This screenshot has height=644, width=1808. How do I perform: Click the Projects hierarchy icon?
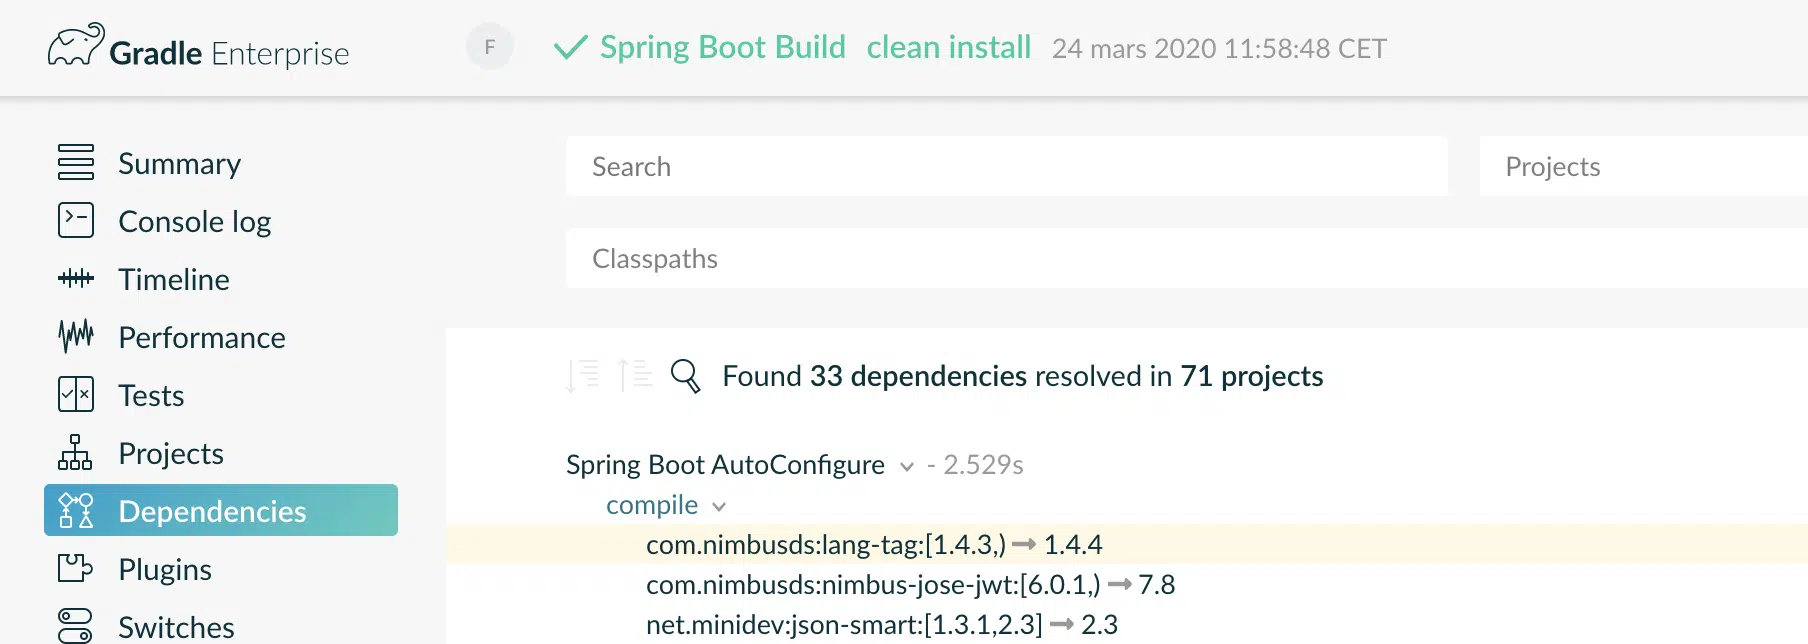(x=75, y=452)
